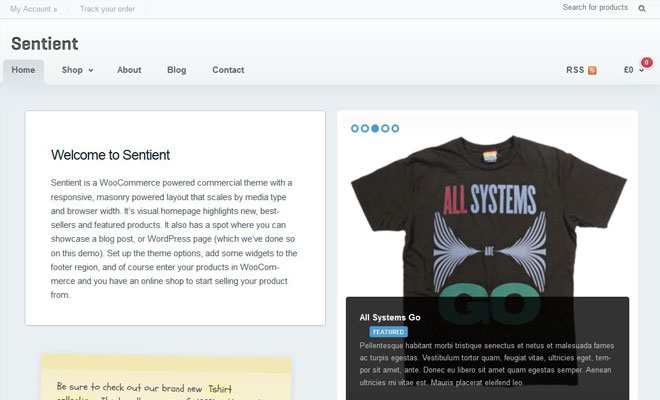Click the red cart count badge
This screenshot has height=400, width=660.
click(x=646, y=62)
